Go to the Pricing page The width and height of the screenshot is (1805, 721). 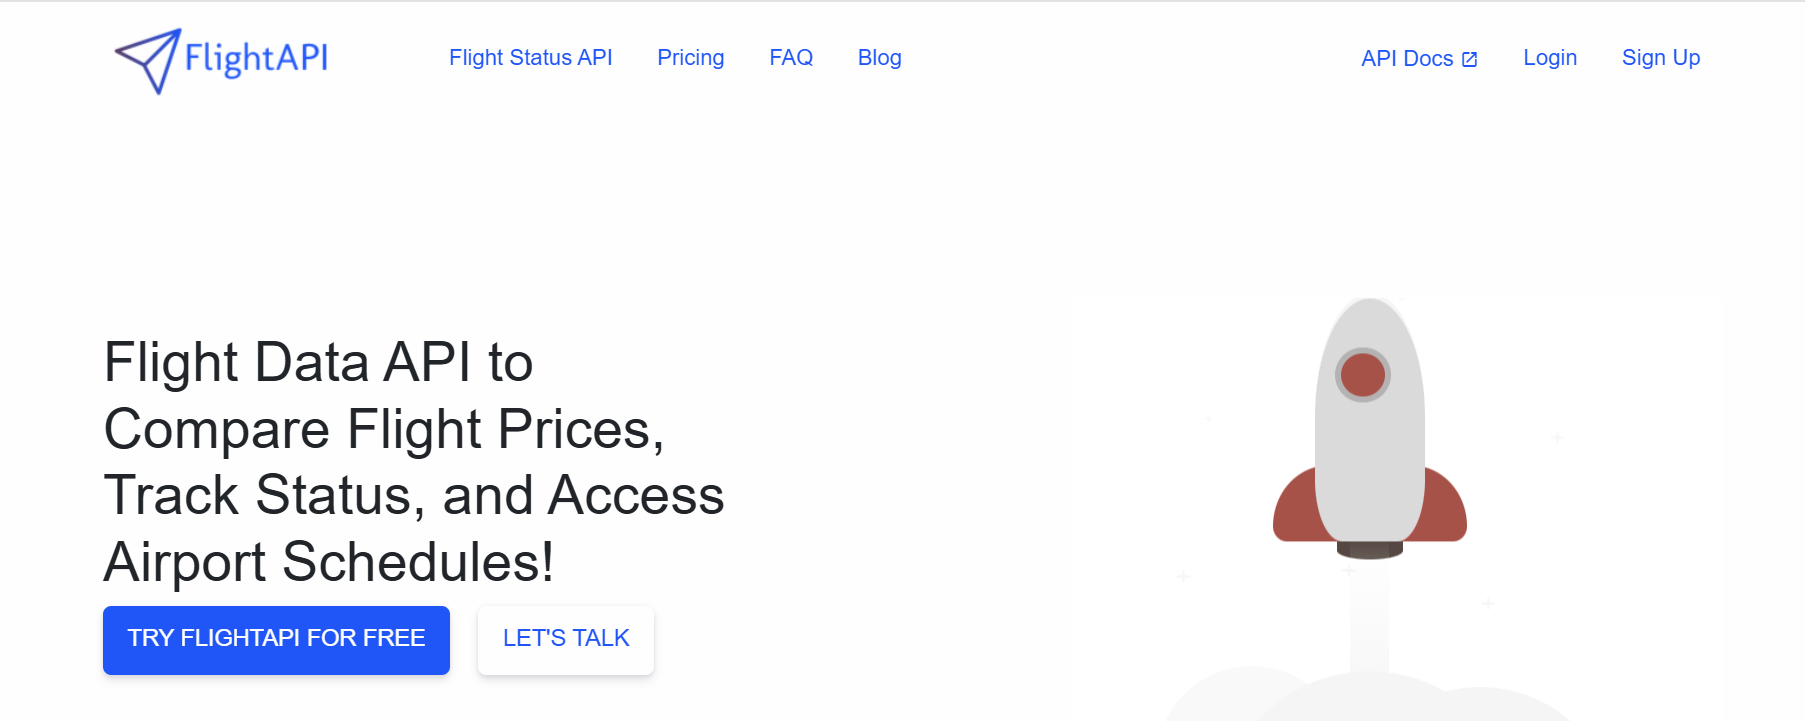[690, 58]
